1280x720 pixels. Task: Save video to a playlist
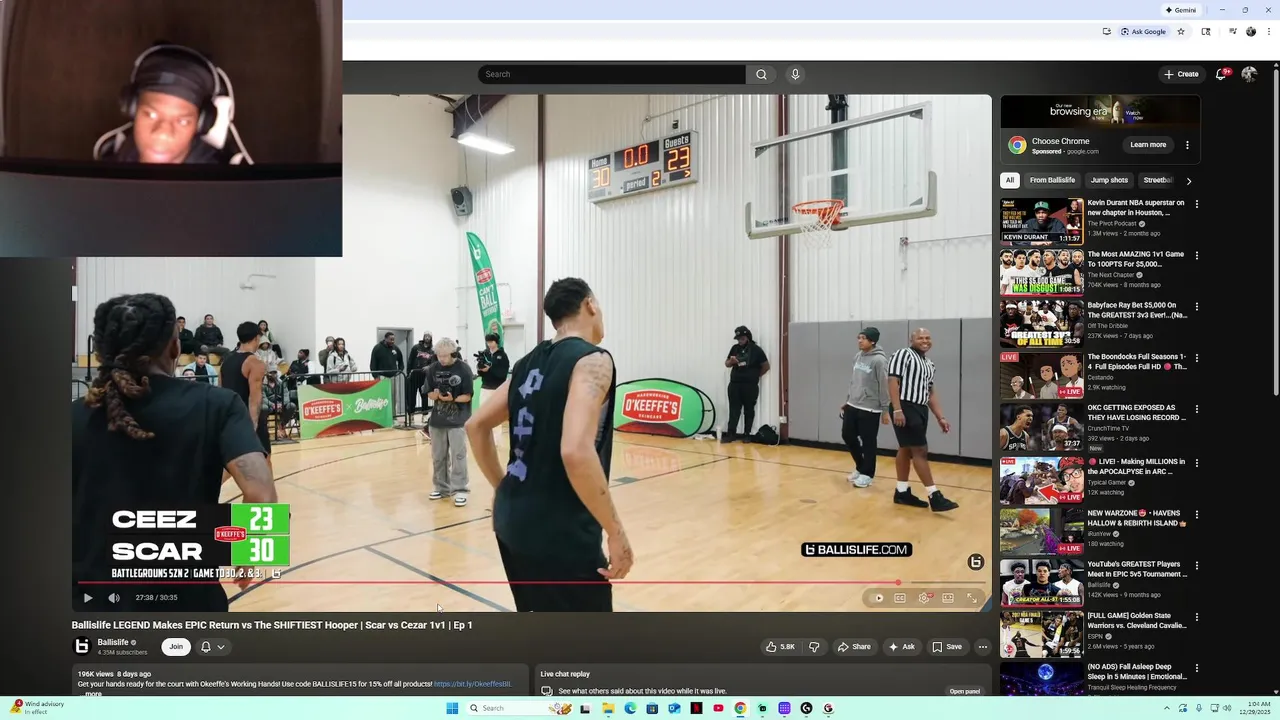pyautogui.click(x=947, y=647)
